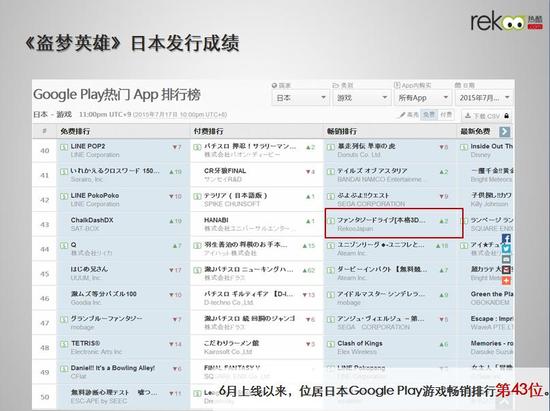The height and width of the screenshot is (411, 550).
Task: Click the rank number 50 cell
Action: [45, 397]
